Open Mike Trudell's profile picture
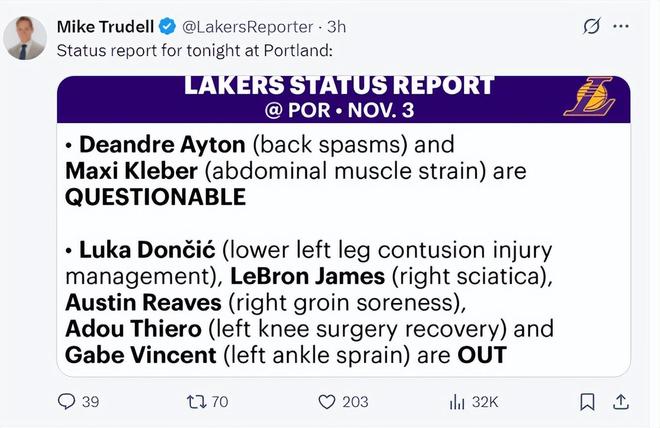 tap(26, 38)
